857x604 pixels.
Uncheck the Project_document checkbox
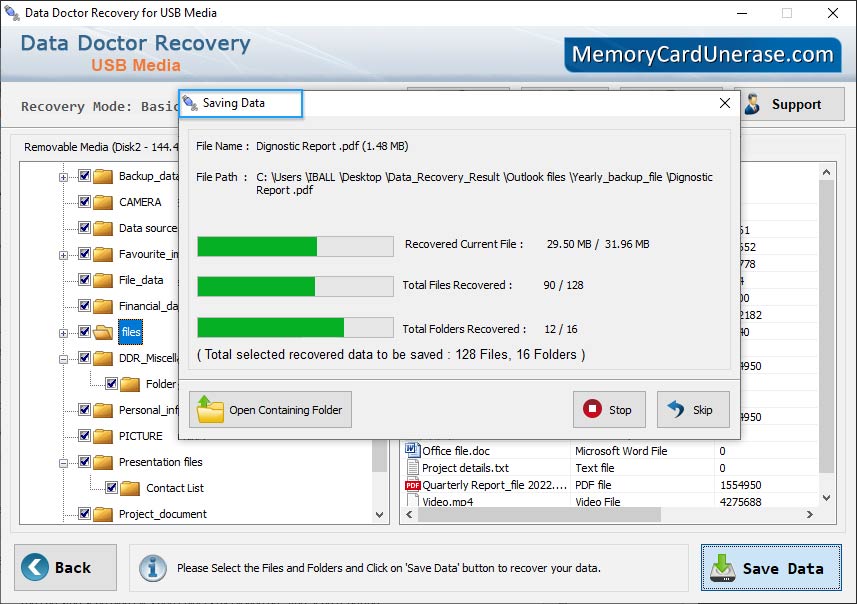(x=84, y=513)
